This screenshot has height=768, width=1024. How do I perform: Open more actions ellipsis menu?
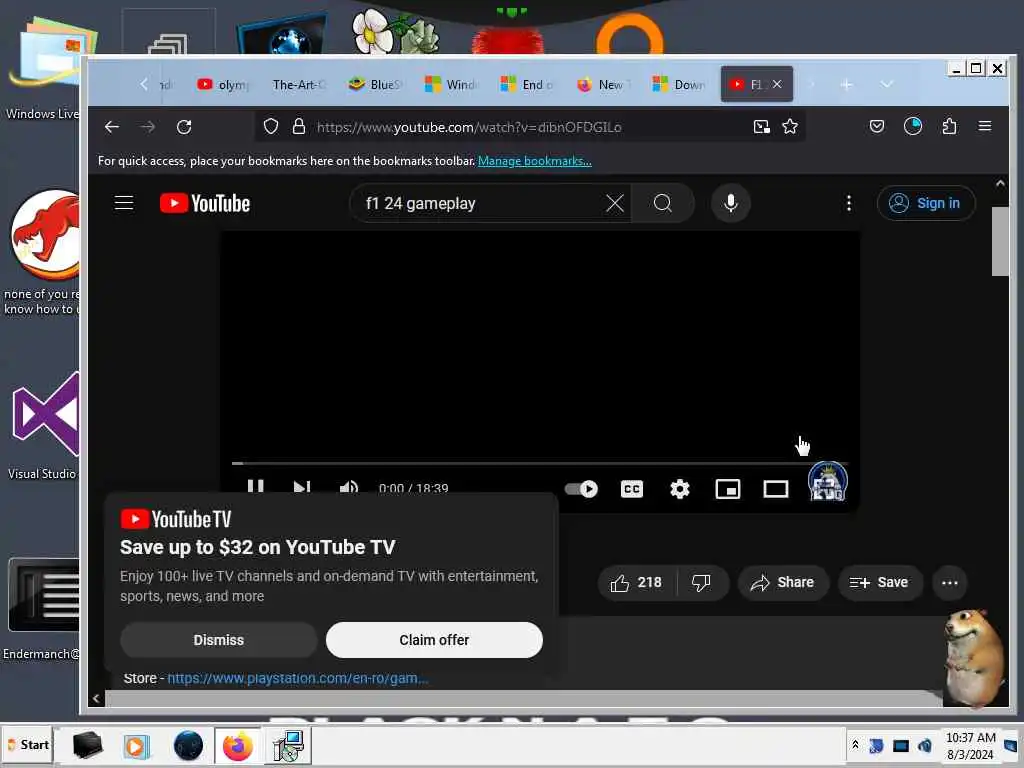point(950,583)
